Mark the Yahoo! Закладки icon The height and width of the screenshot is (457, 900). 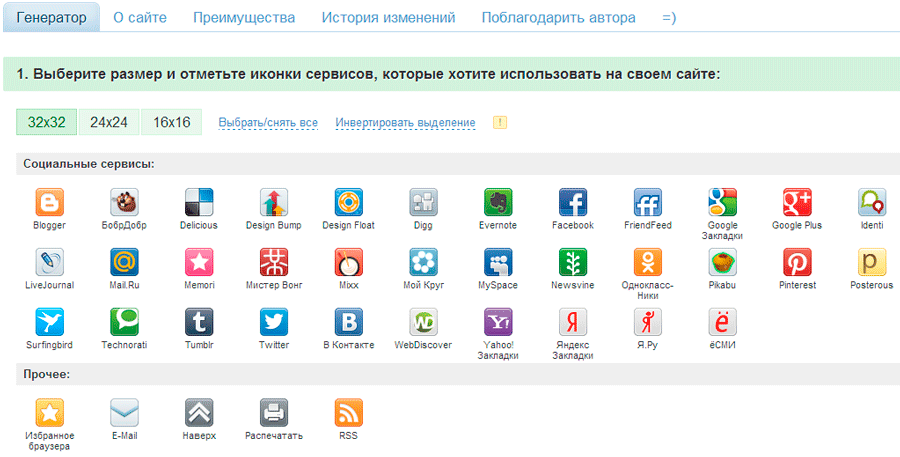point(498,322)
